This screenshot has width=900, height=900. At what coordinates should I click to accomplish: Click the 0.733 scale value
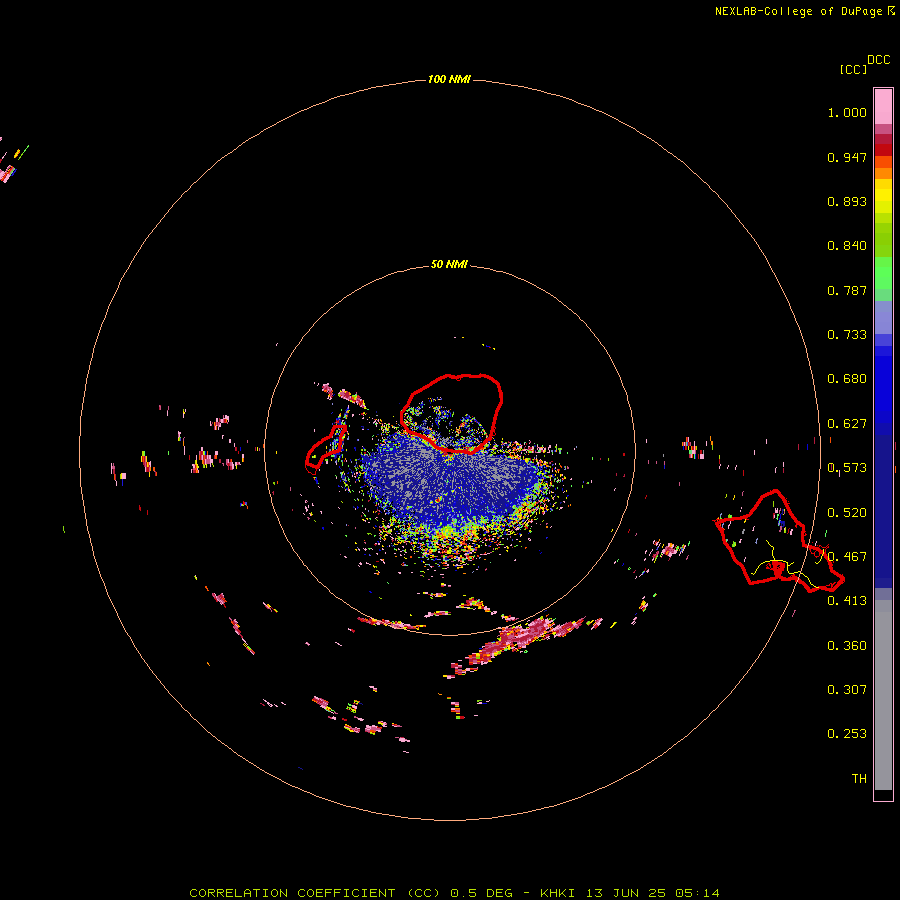847,335
